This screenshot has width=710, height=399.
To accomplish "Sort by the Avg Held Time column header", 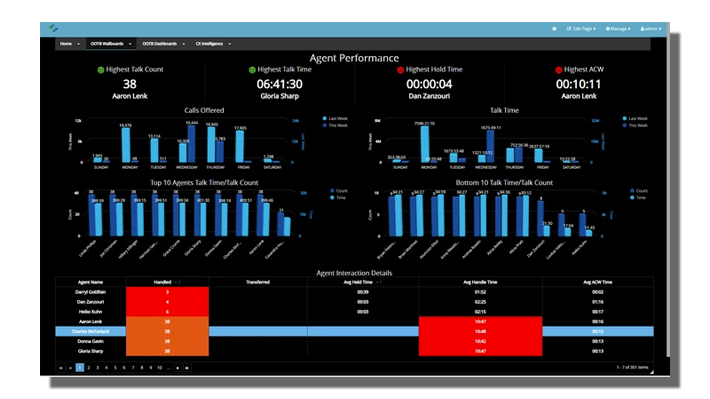I will 363,282.
